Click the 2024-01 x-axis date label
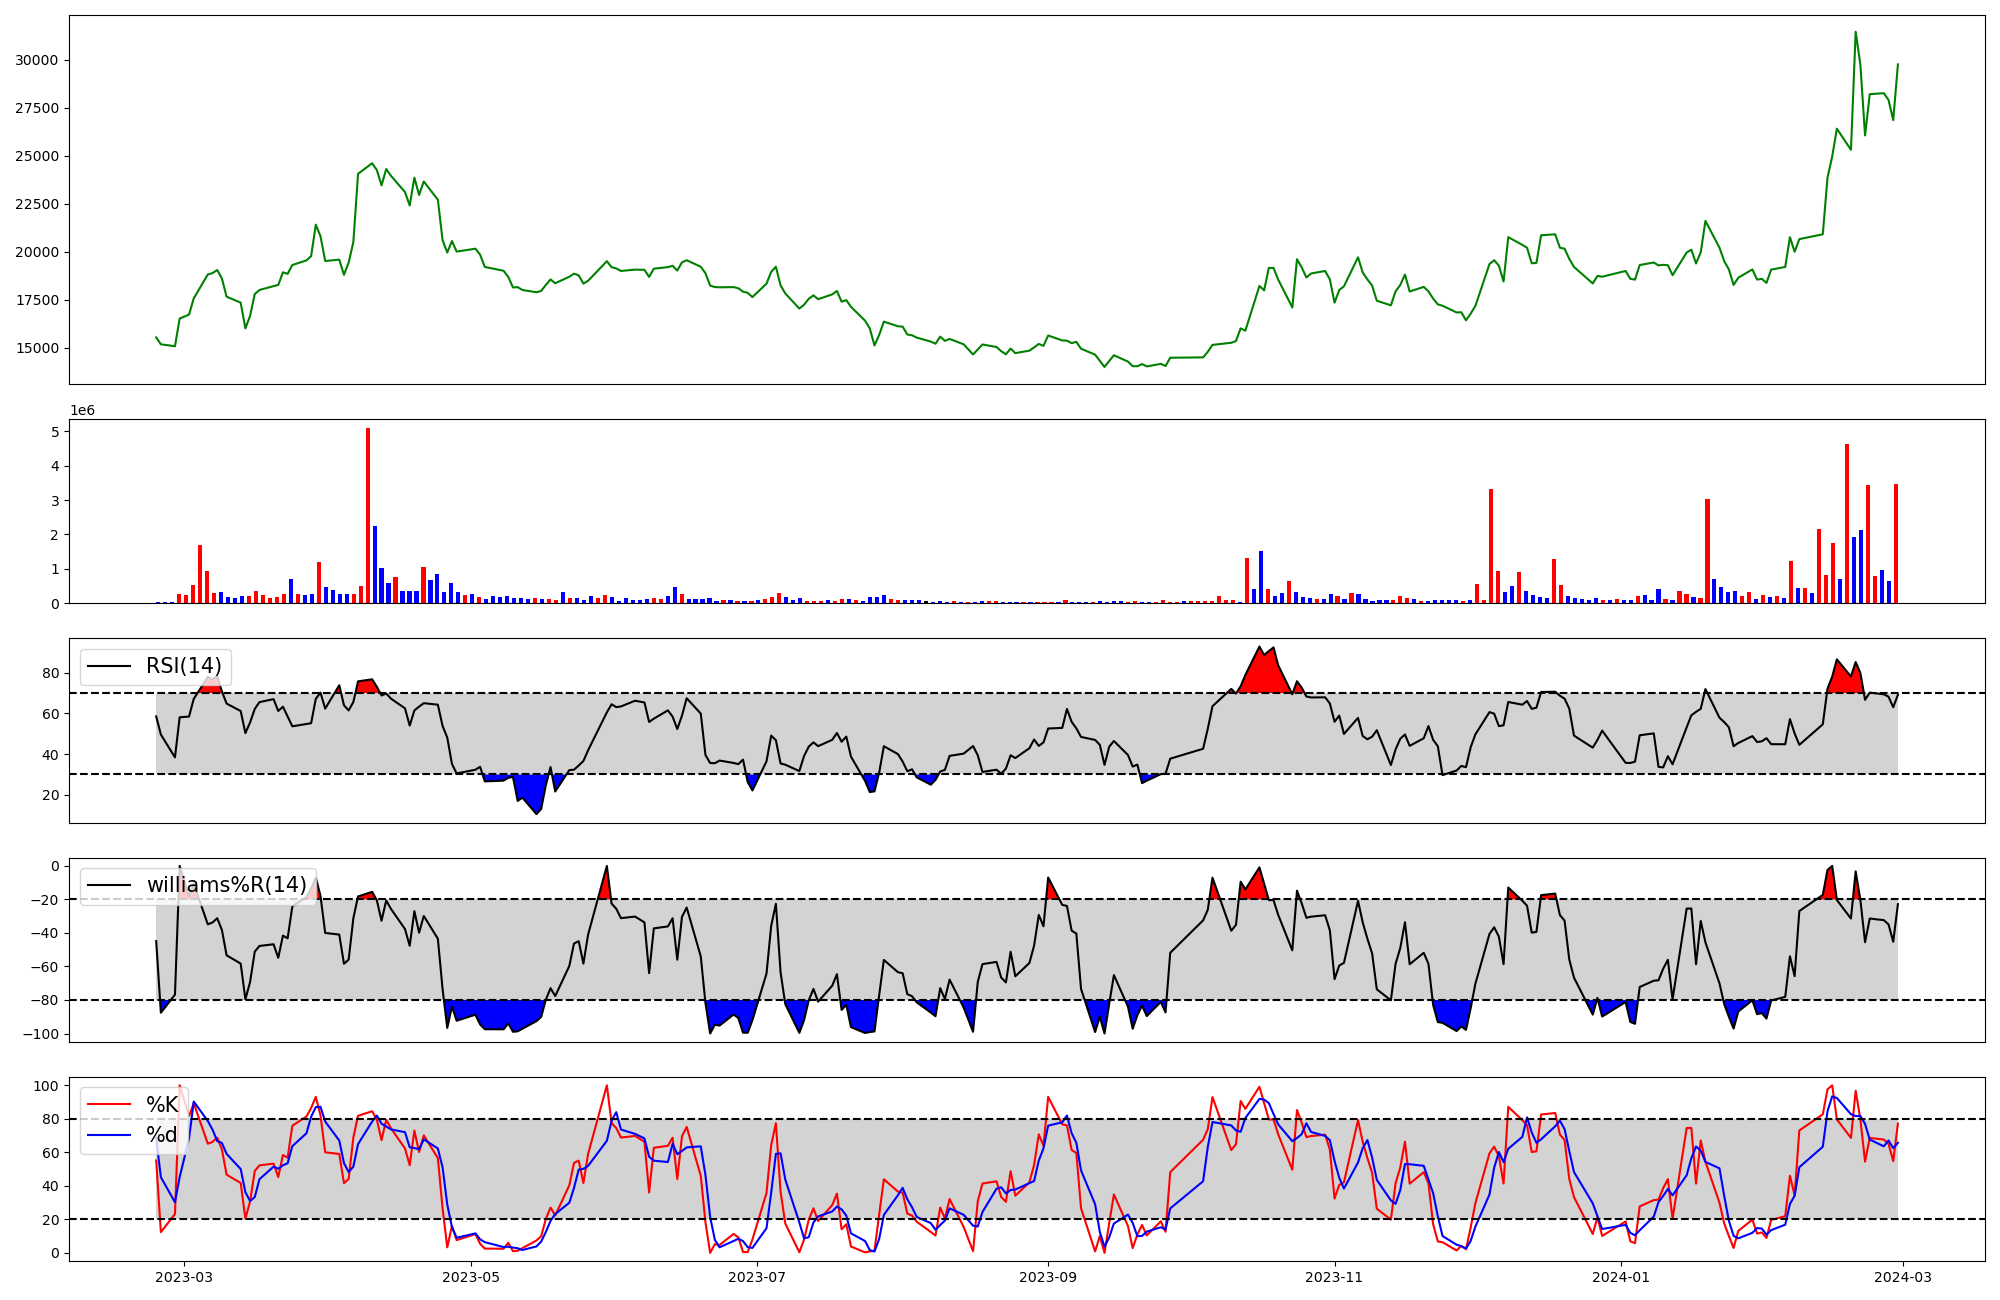The height and width of the screenshot is (1300, 2000). click(1621, 1277)
